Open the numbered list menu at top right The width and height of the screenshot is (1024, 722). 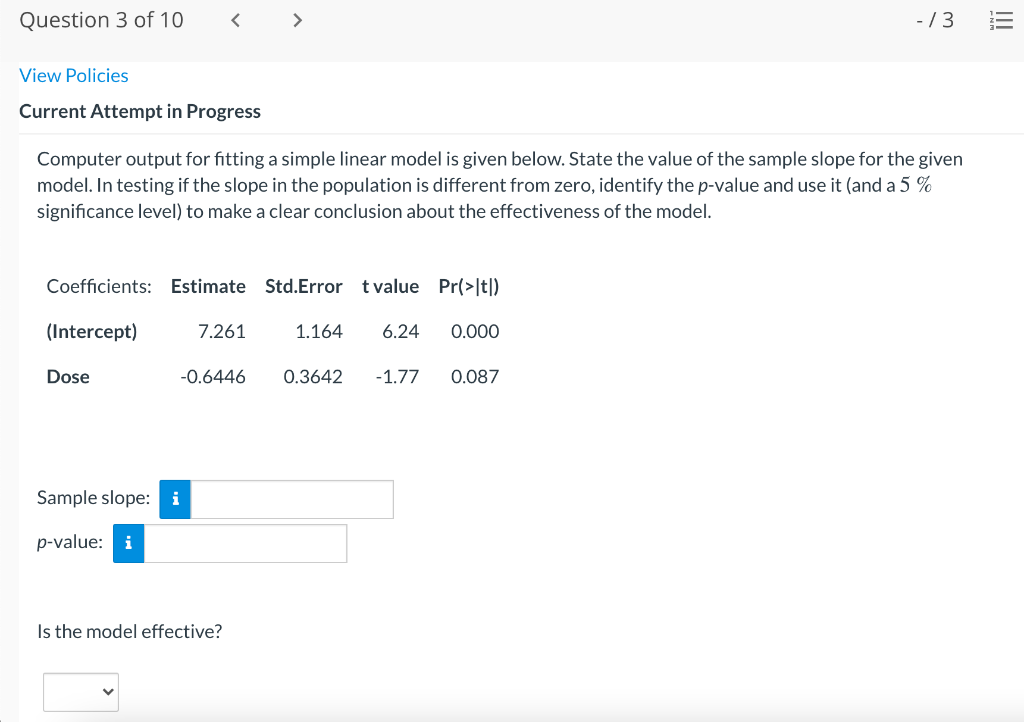1002,19
